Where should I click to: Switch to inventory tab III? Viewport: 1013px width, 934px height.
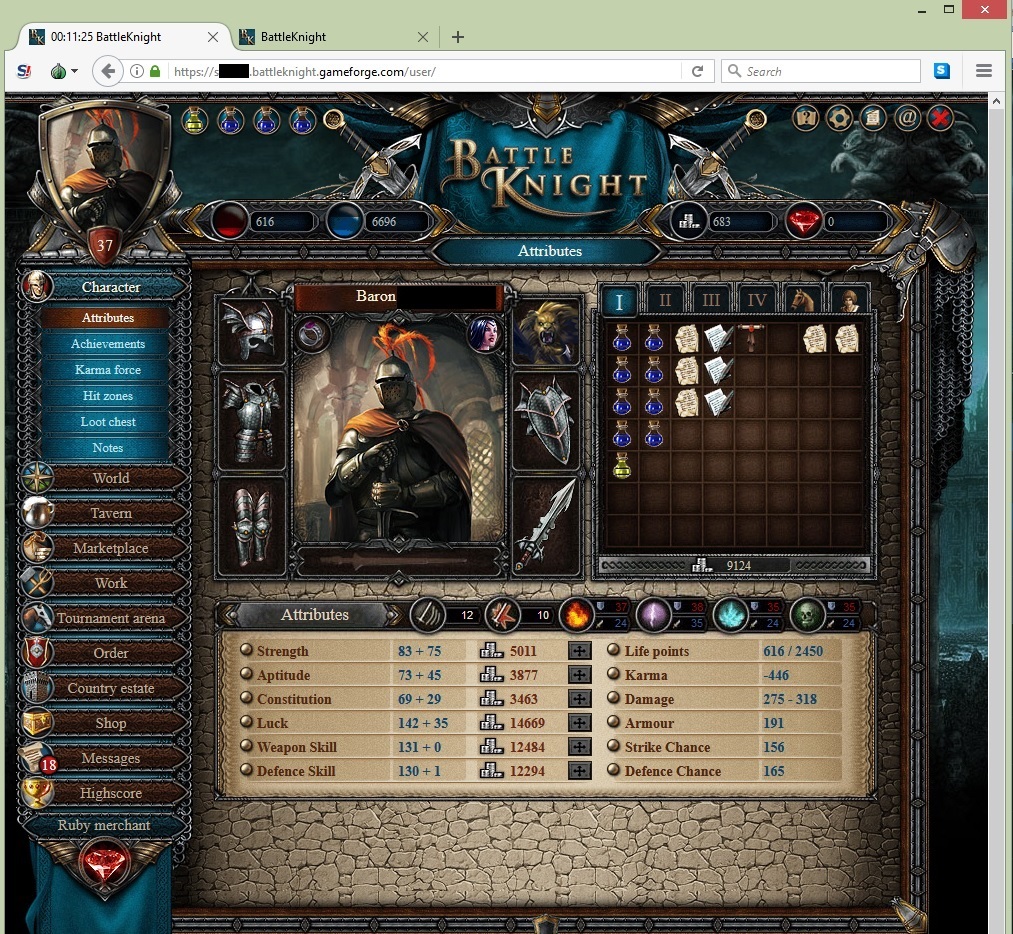[711, 300]
